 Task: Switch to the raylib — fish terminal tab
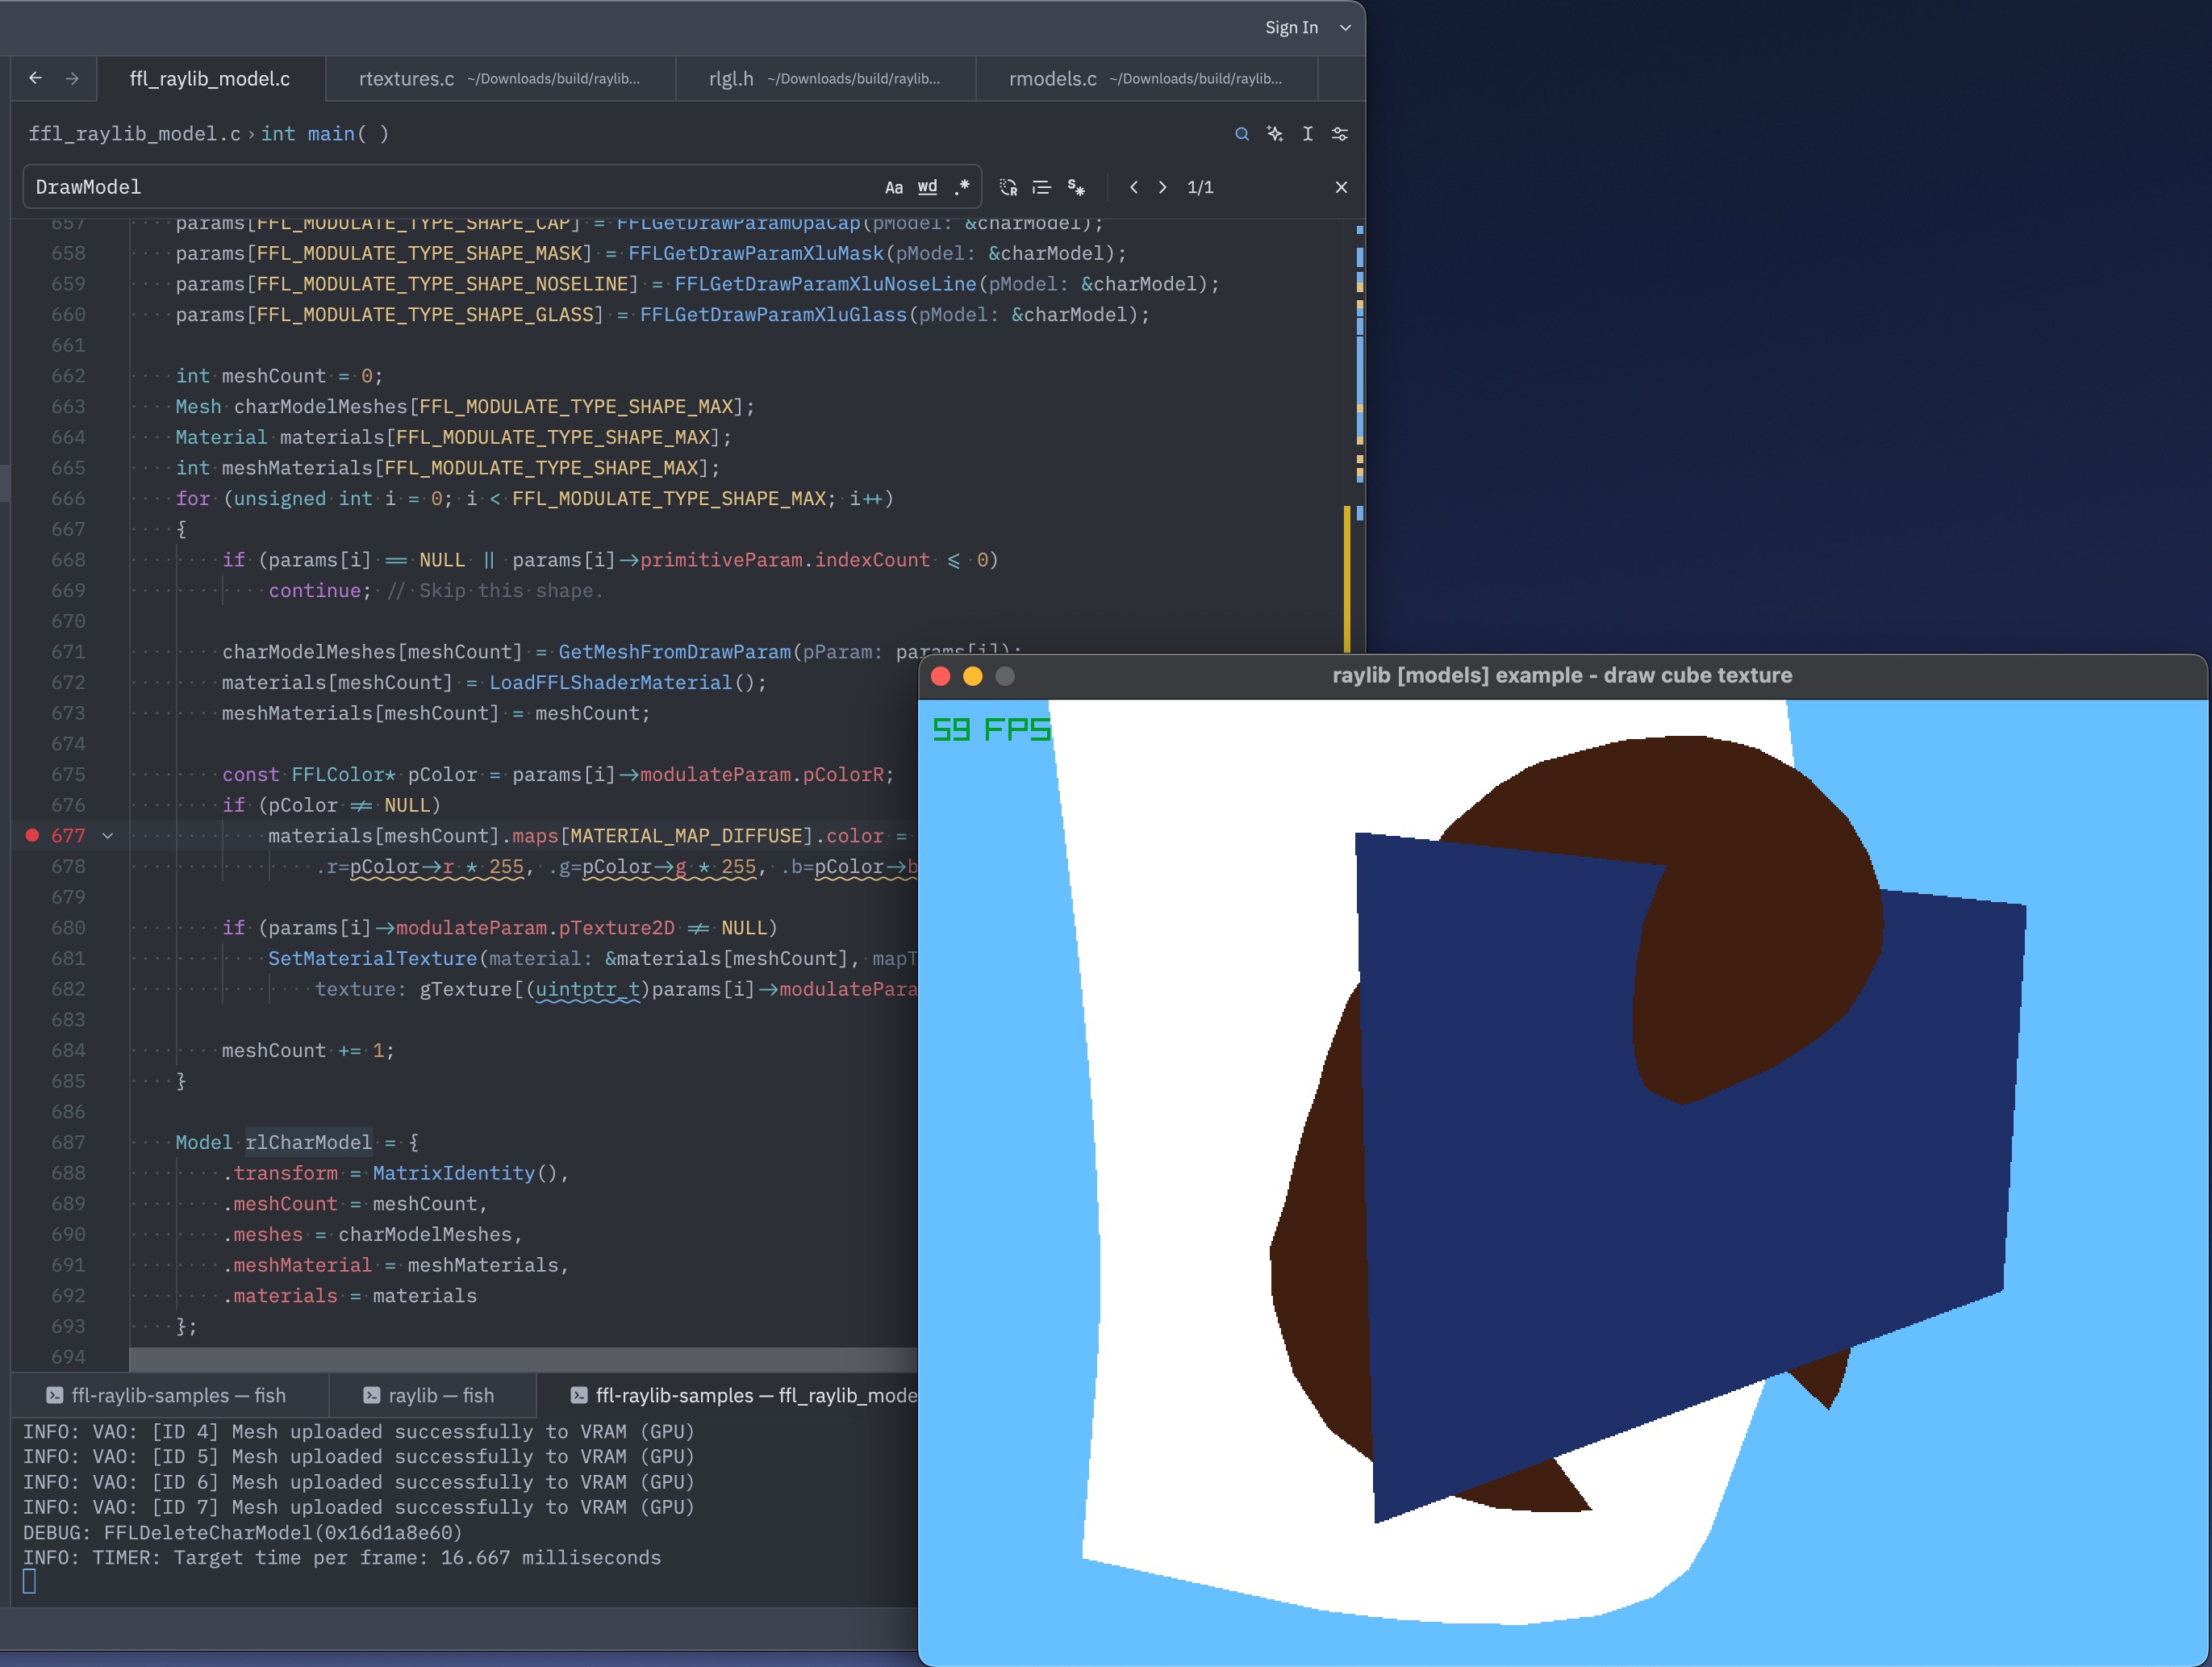pos(430,1395)
